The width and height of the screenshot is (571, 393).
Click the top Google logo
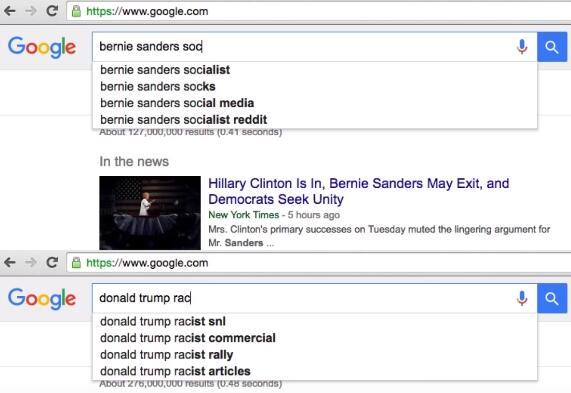tap(42, 47)
